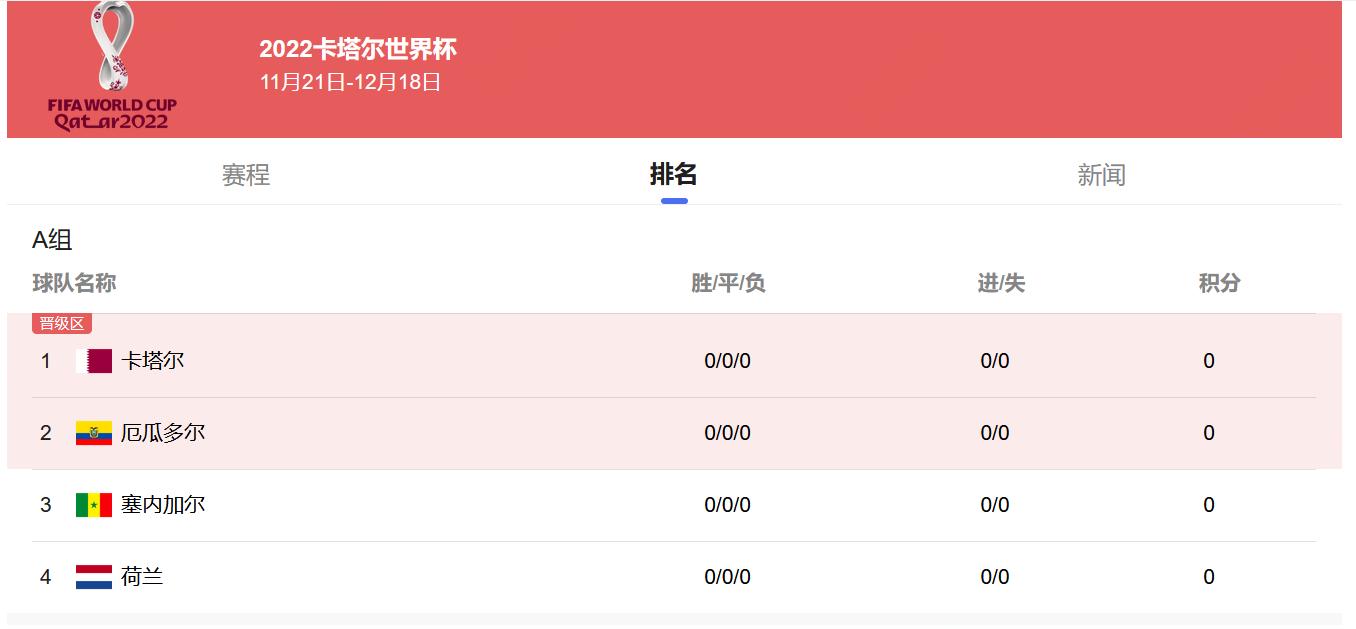Open the 荷兰 team page
The height and width of the screenshot is (629, 1356).
click(x=142, y=576)
